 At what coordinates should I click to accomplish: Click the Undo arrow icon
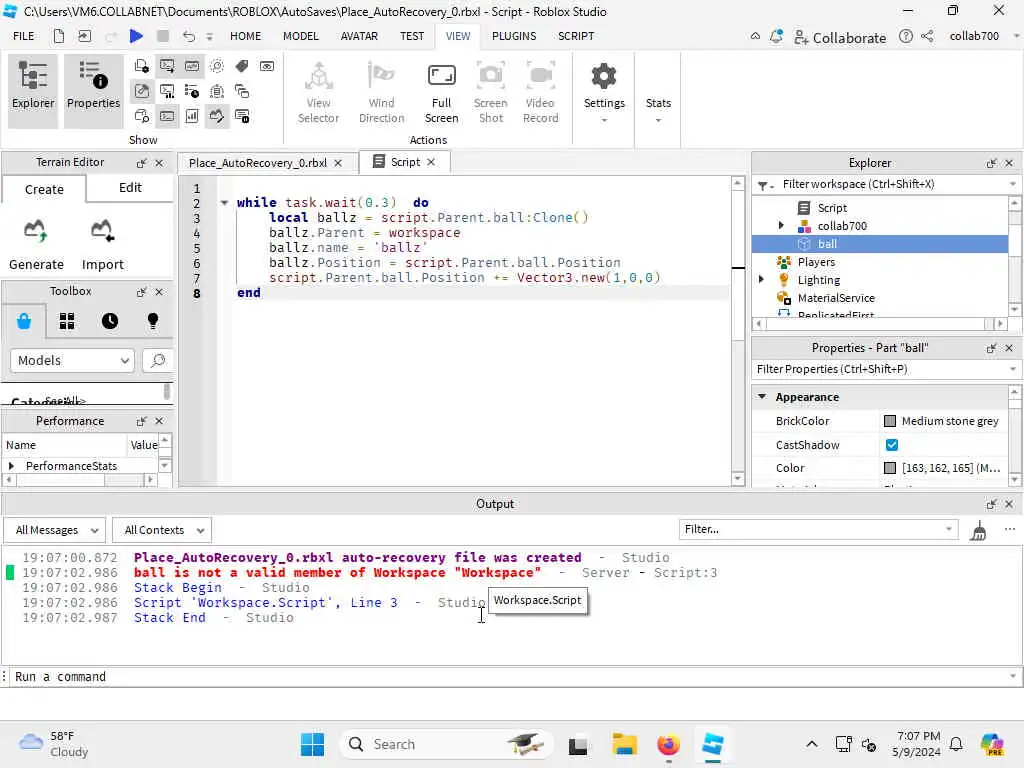(x=189, y=36)
